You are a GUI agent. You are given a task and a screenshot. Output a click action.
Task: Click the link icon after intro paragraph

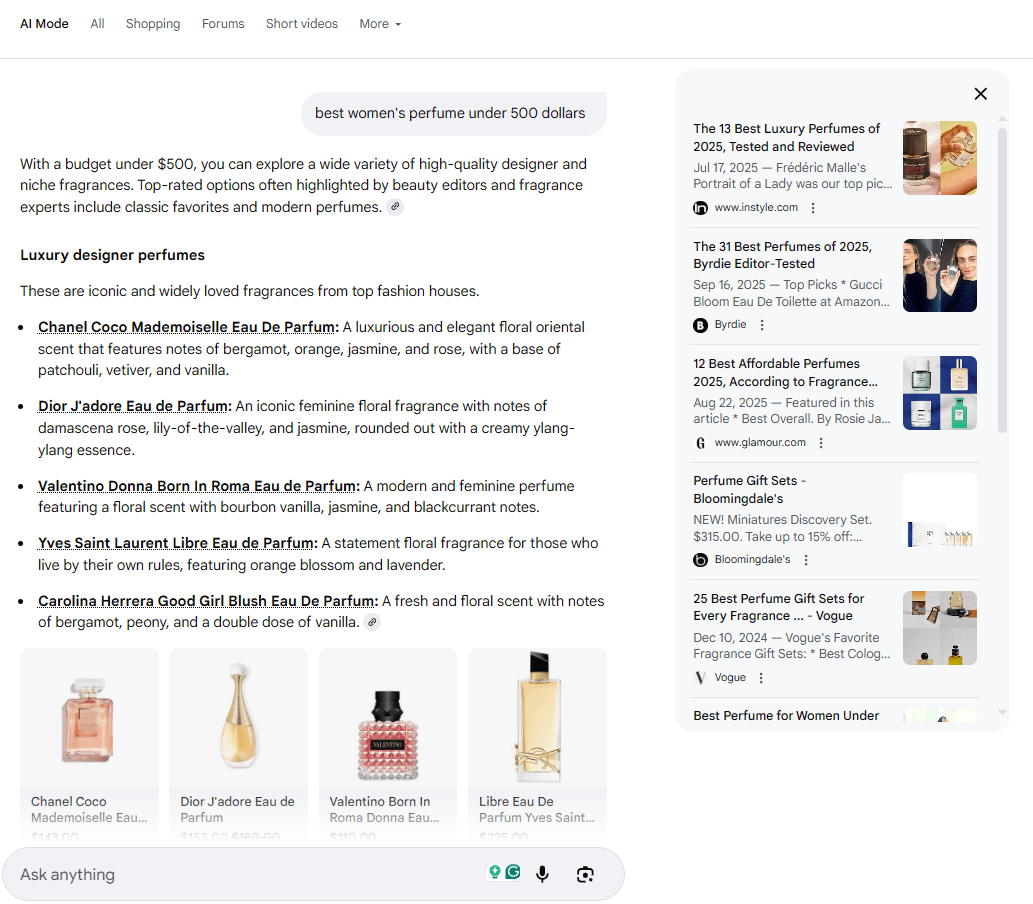coord(395,207)
